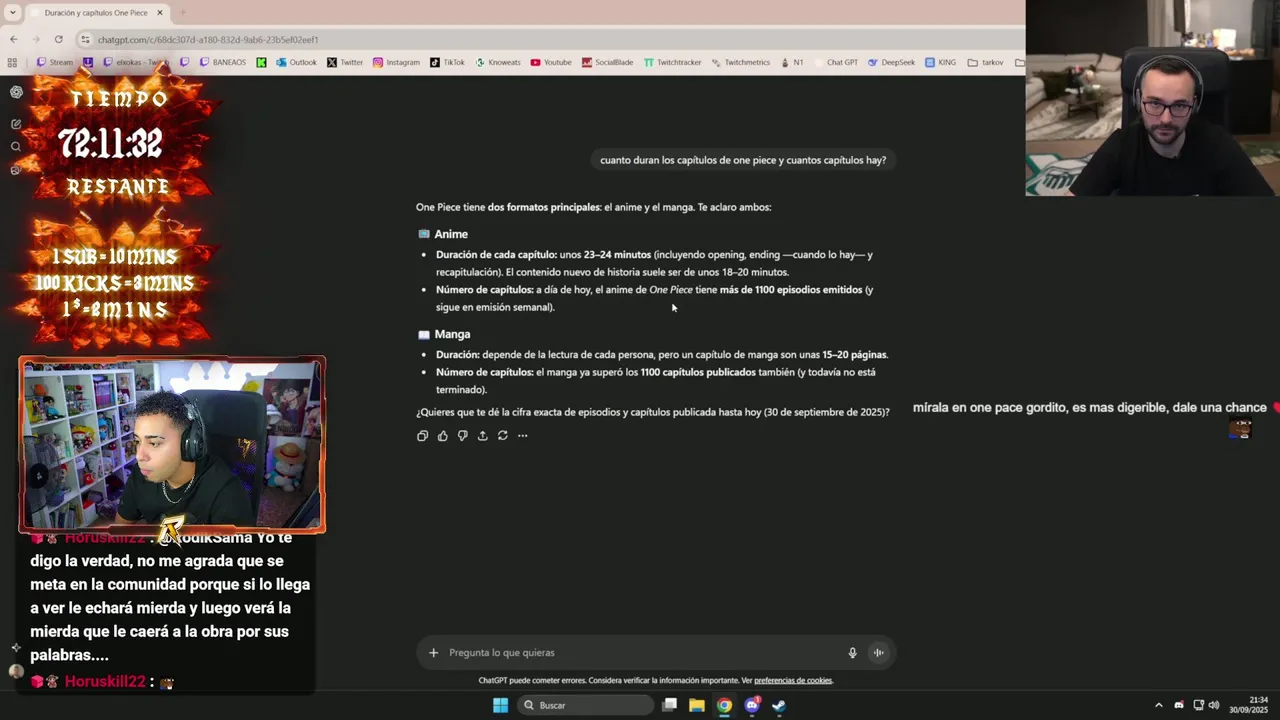Regenerate the ChatGPT response

(x=502, y=436)
